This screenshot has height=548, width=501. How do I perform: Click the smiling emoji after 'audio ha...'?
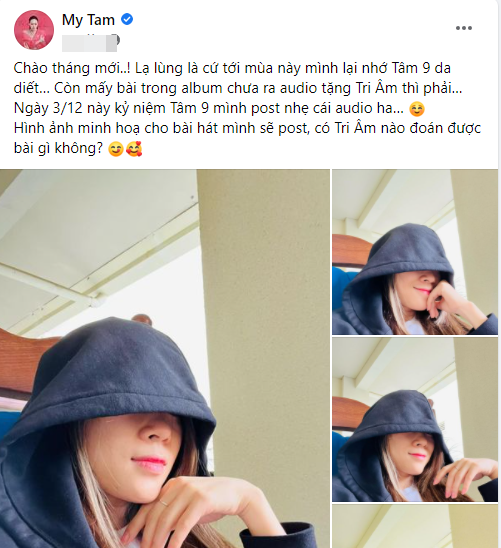[417, 109]
